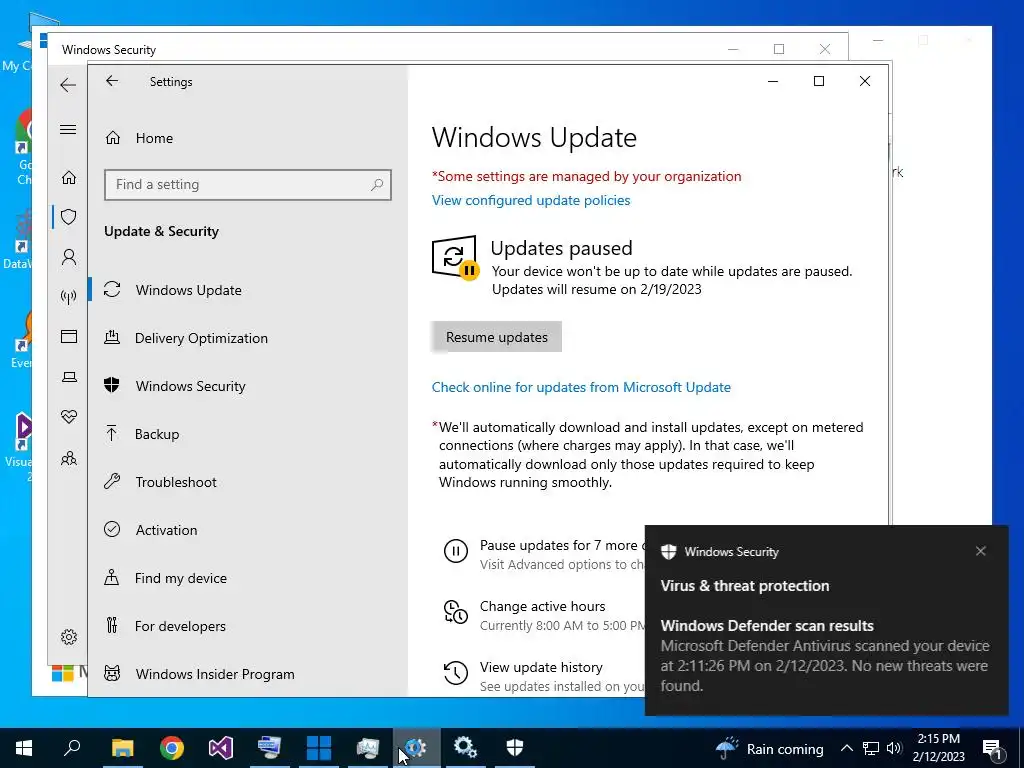
Task: Go back in Windows Security window
Action: click(68, 85)
